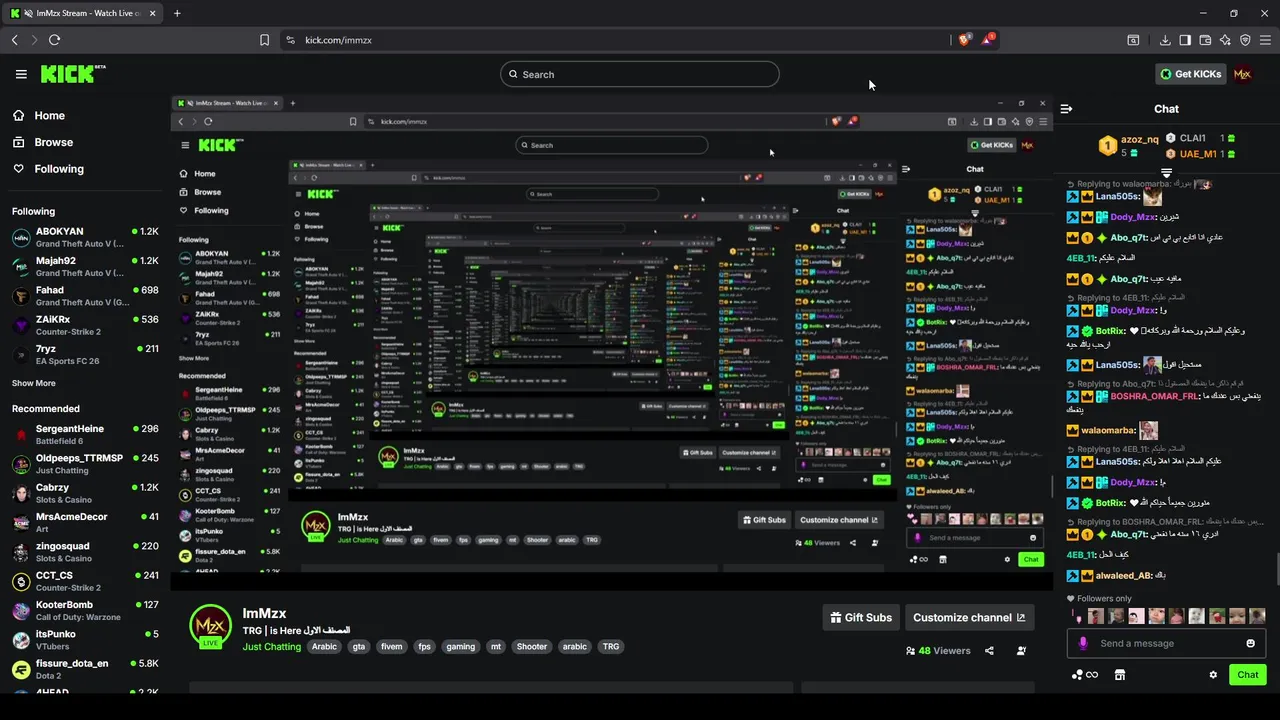The width and height of the screenshot is (1280, 720).
Task: Select the TRG tag
Action: [x=611, y=647]
